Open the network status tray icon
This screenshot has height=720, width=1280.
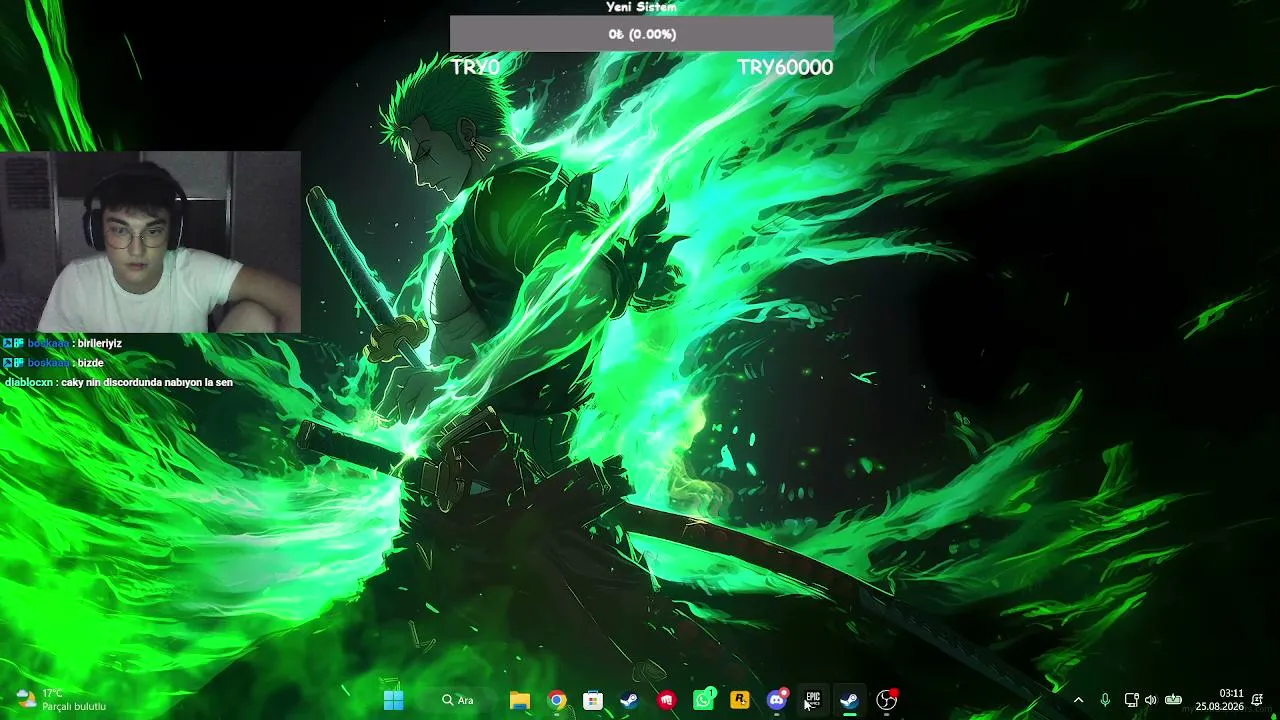pos(1131,700)
